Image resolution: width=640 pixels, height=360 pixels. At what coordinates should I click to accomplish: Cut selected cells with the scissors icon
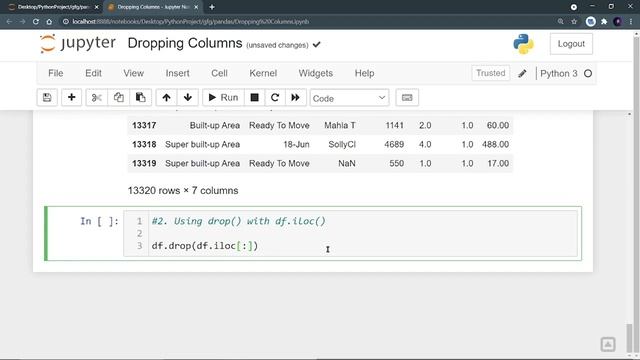point(97,98)
